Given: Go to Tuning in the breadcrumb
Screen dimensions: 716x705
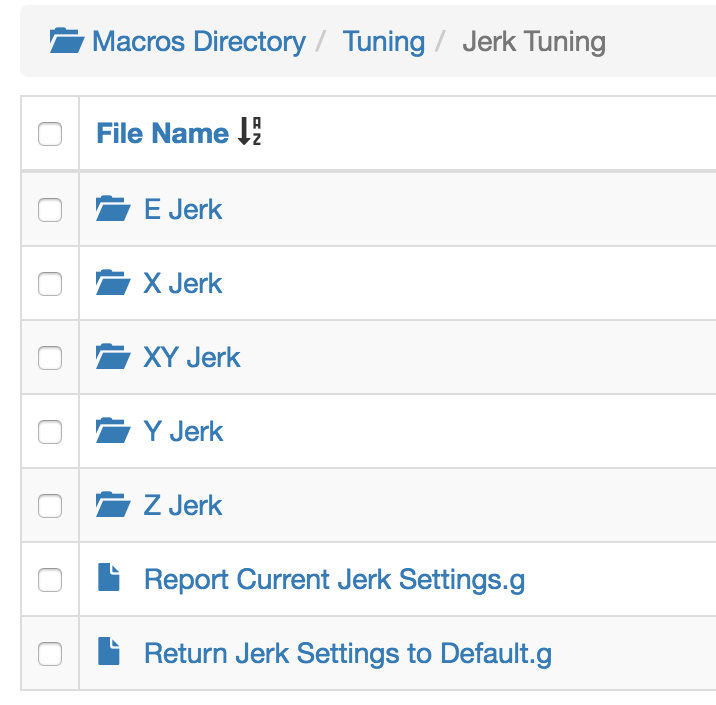Looking at the screenshot, I should tap(384, 42).
